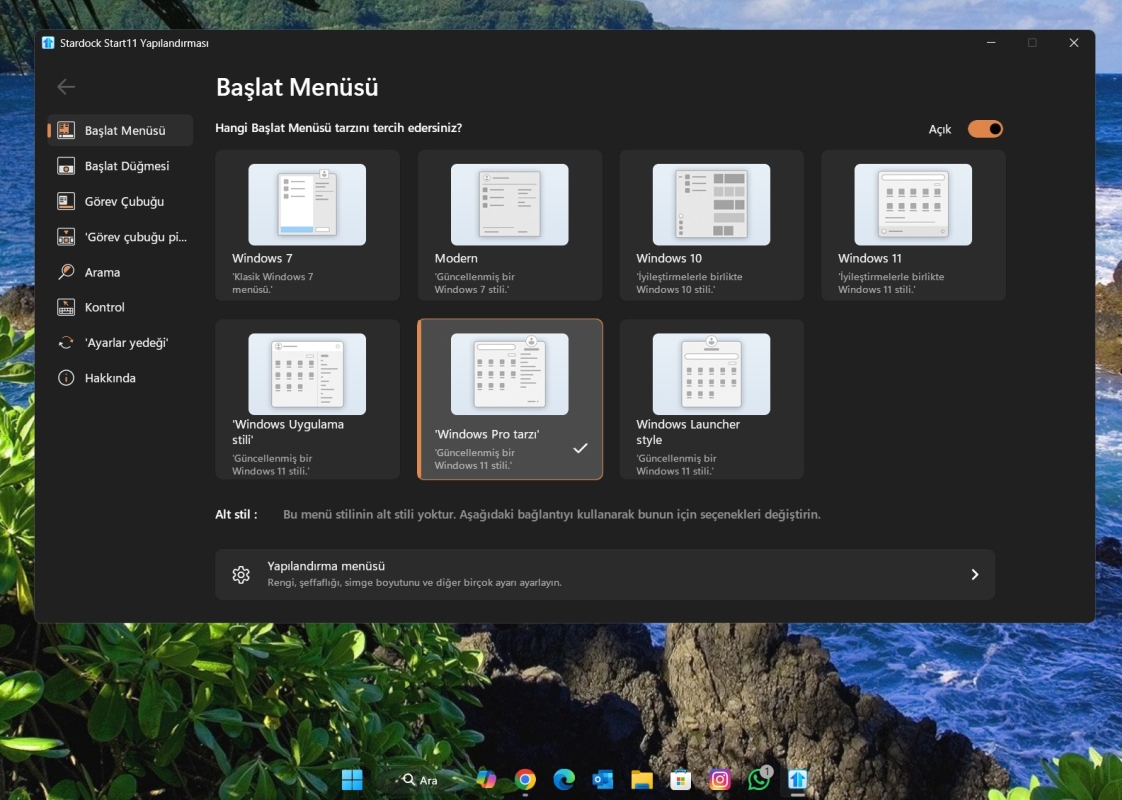Image resolution: width=1122 pixels, height=800 pixels.
Task: Click the gear icon beside Yapılandırma menüsü
Action: coord(240,574)
